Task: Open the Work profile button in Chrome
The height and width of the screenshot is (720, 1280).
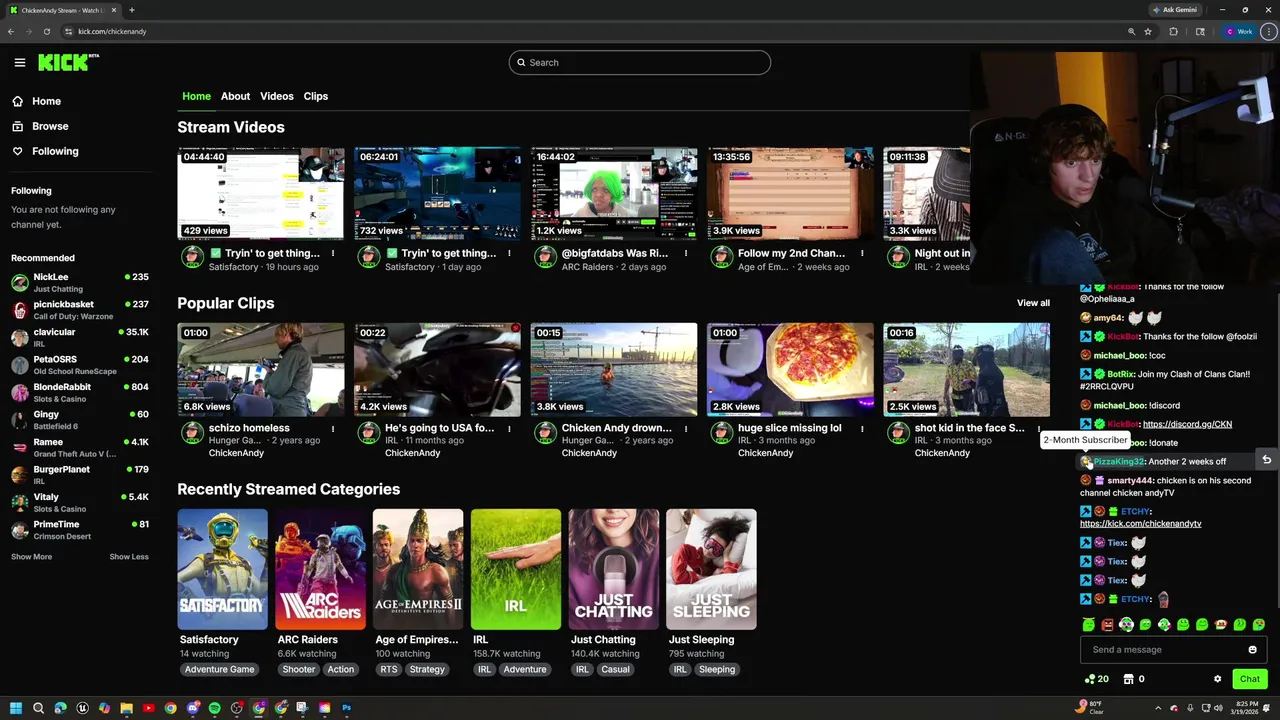Action: pos(1239,31)
